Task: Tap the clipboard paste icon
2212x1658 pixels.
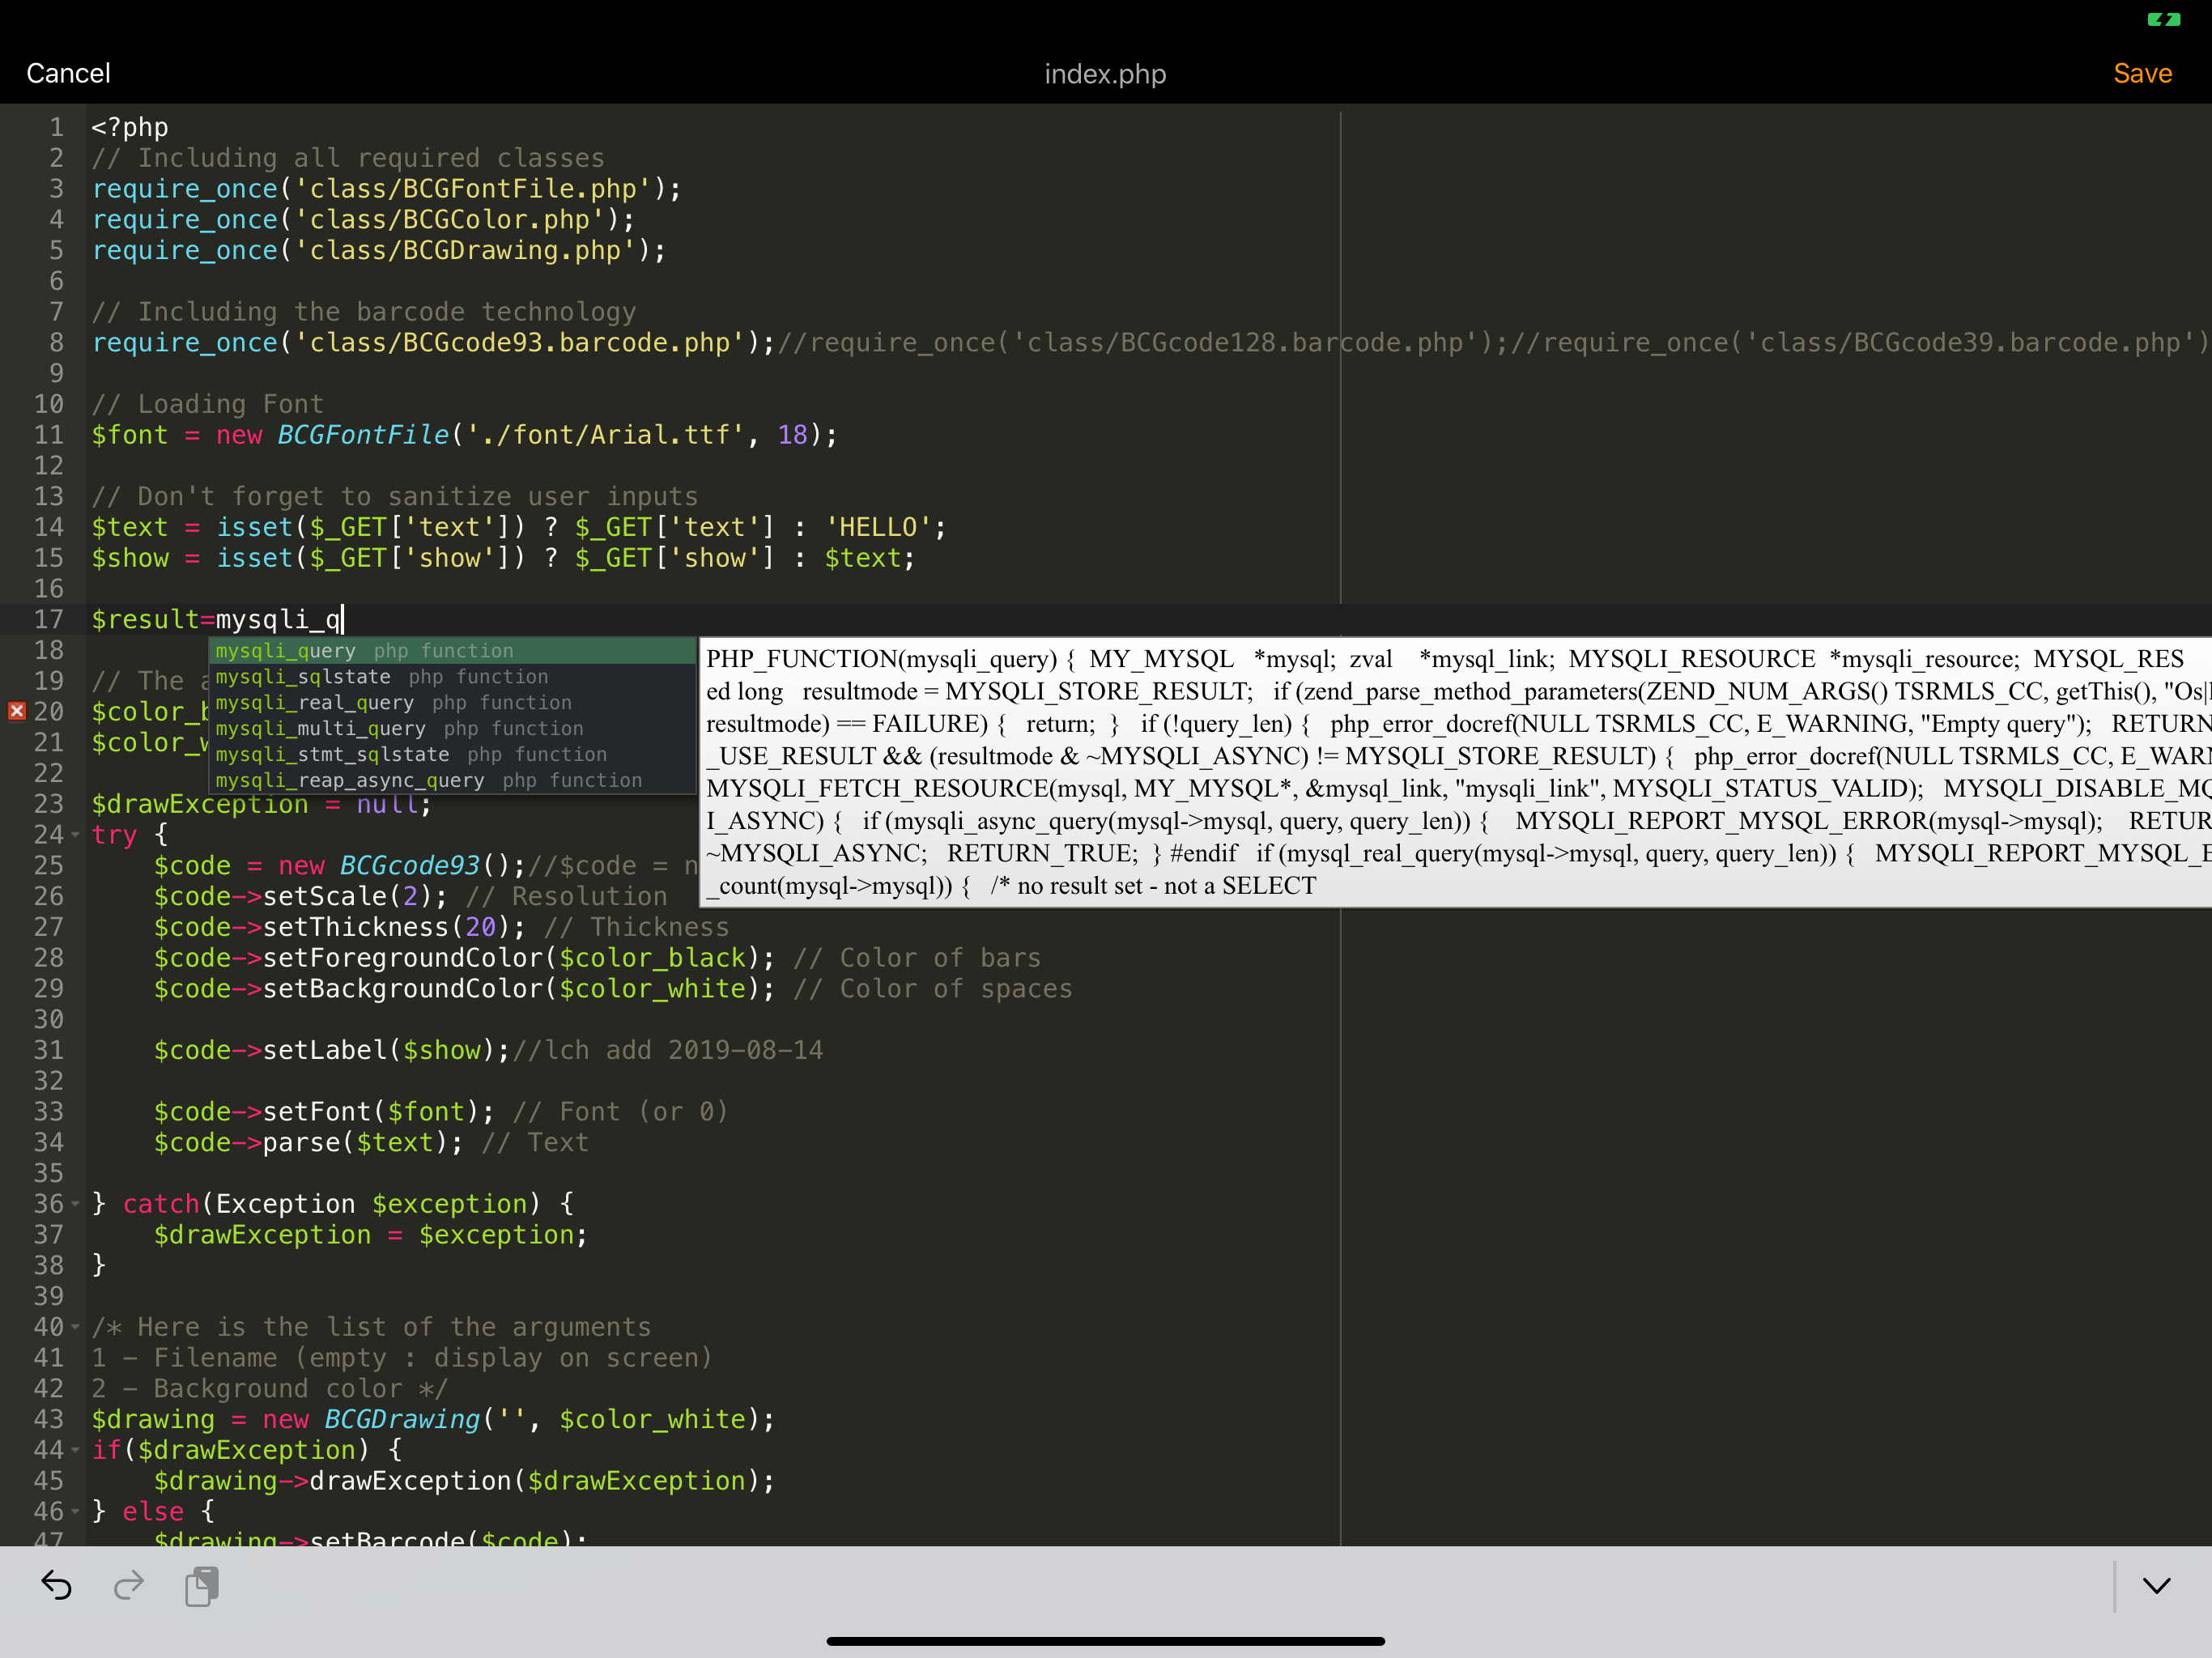Action: pyautogui.click(x=202, y=1586)
